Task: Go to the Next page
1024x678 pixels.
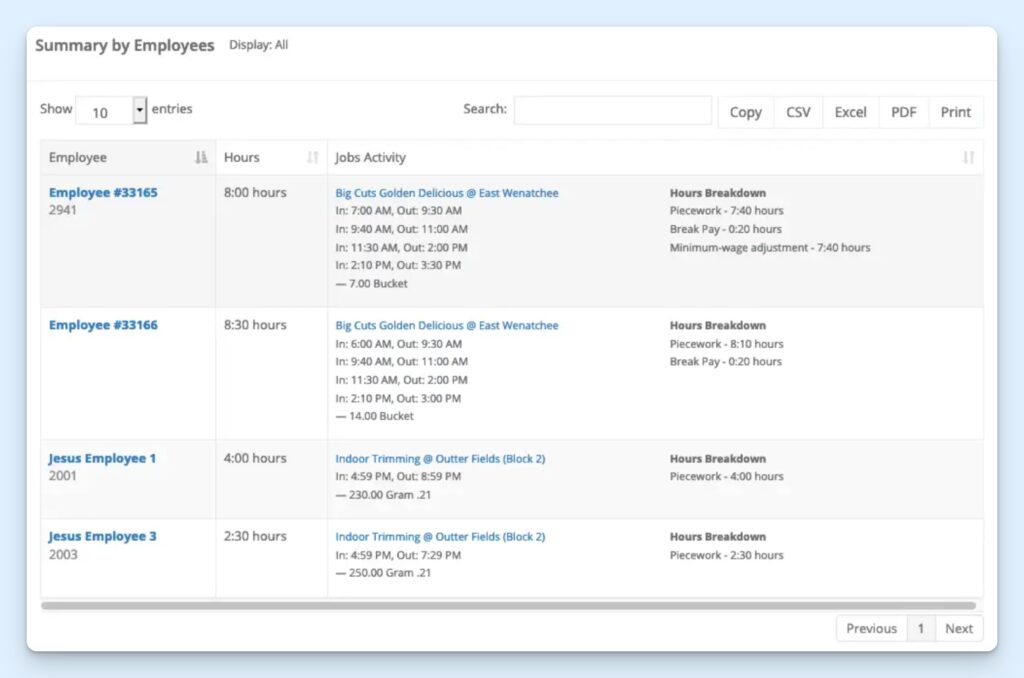Action: 958,628
